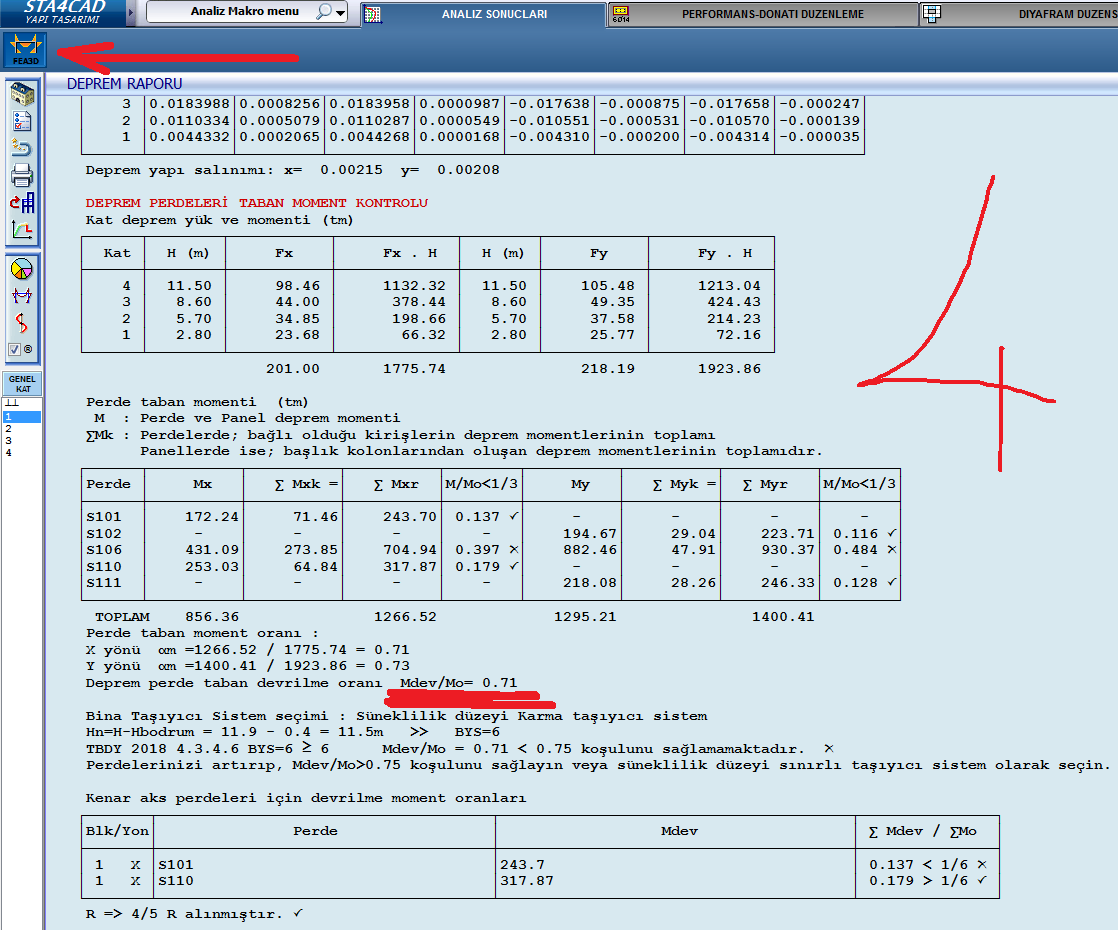This screenshot has width=1118, height=930.
Task: Click the red S-curve icon
Action: (x=22, y=323)
